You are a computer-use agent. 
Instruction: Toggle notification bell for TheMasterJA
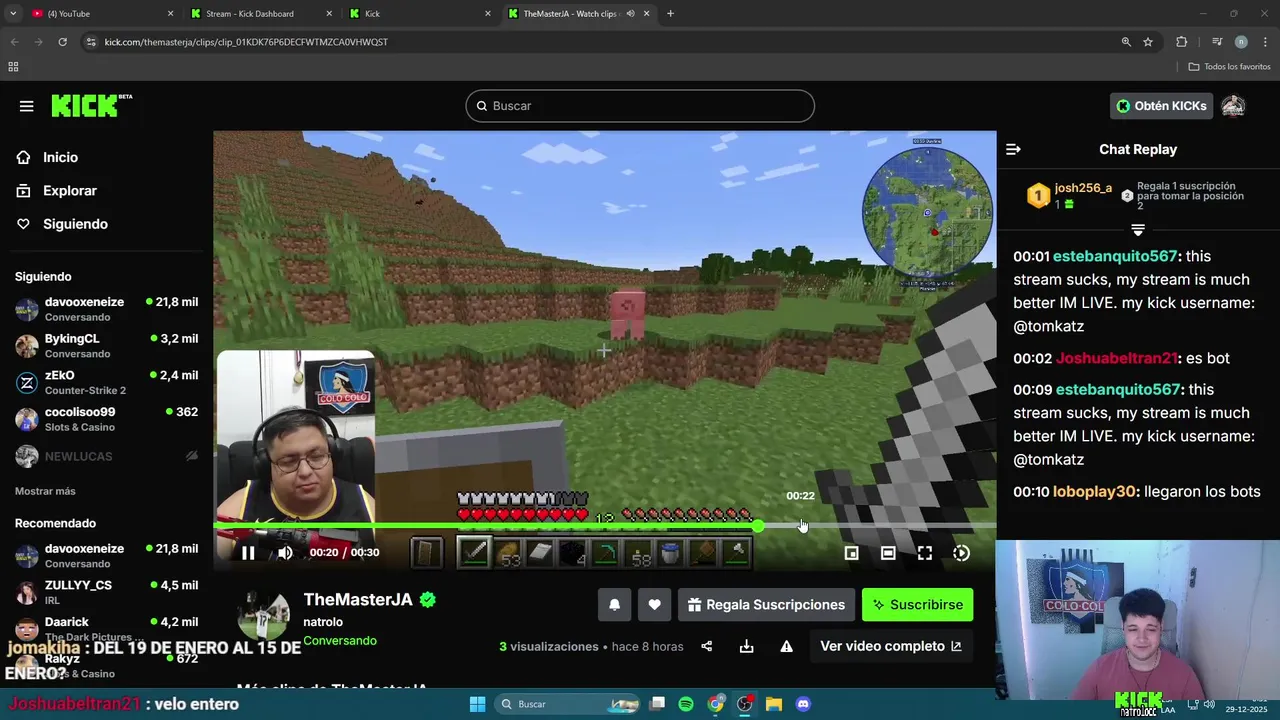614,604
